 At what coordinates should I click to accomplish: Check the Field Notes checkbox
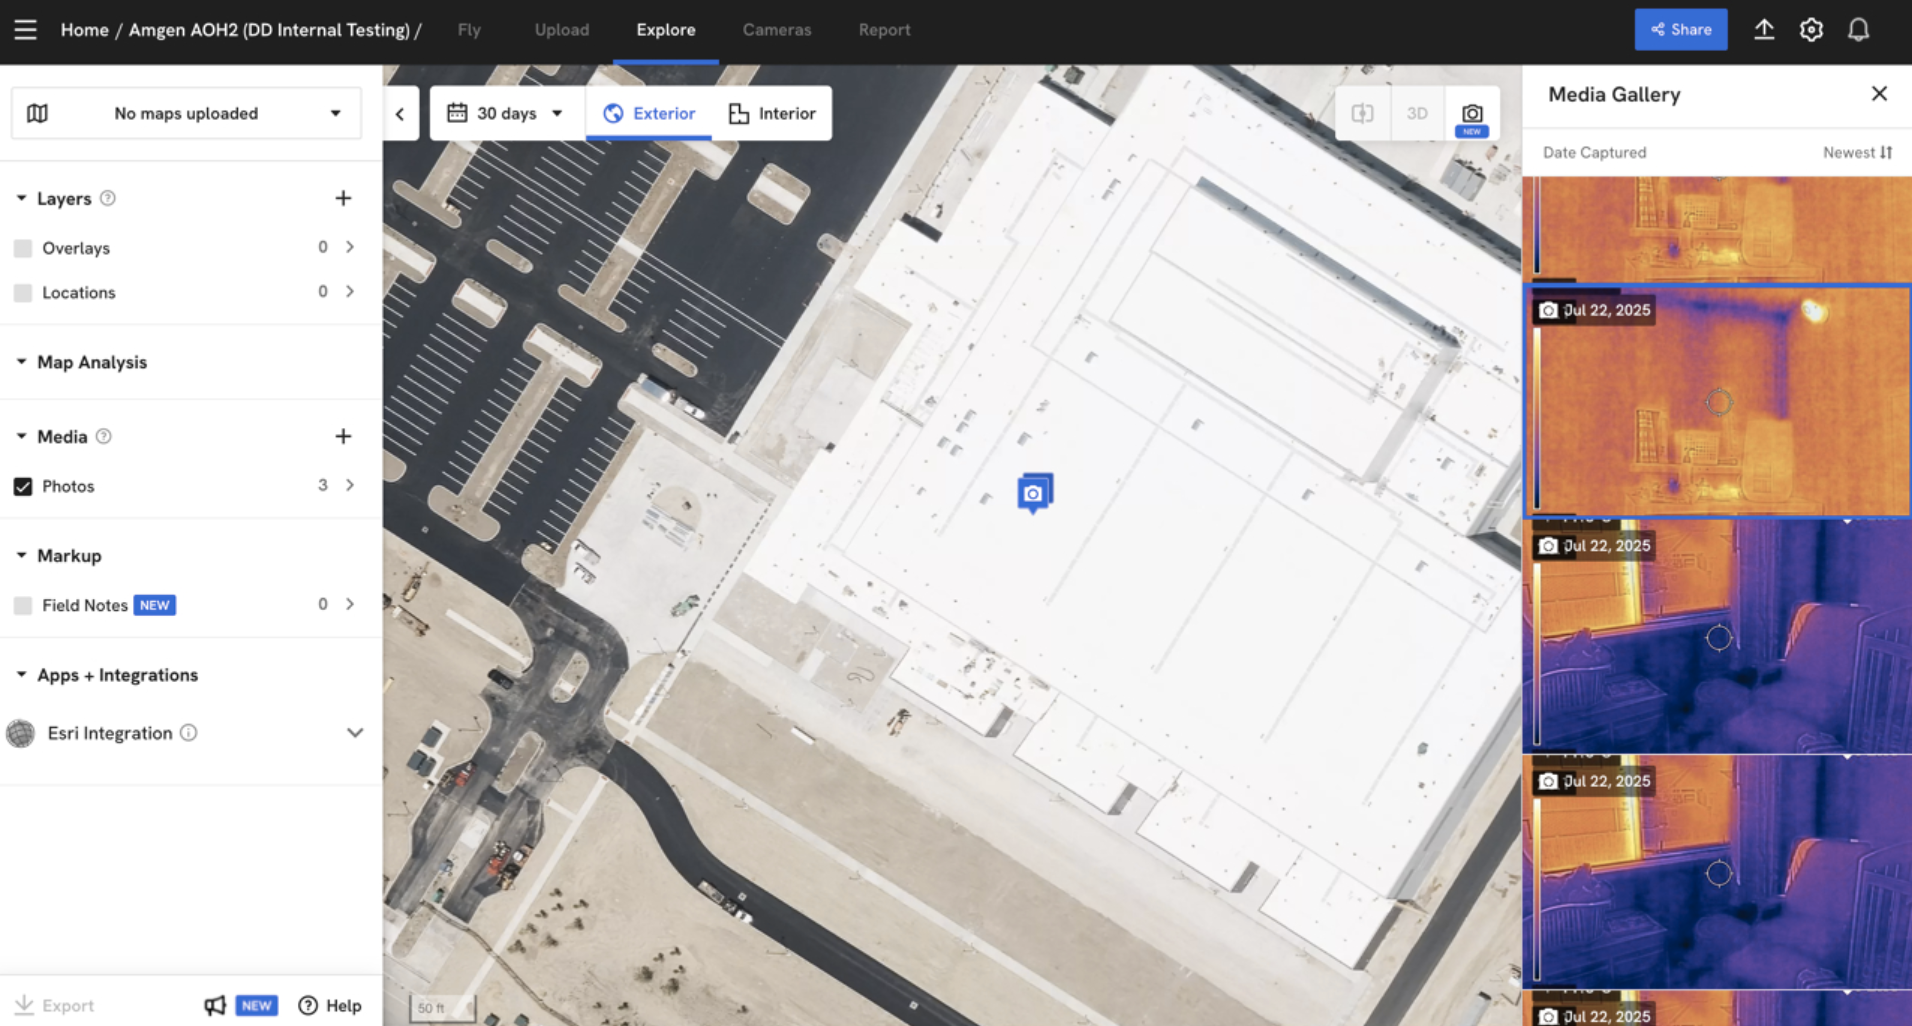coord(23,605)
